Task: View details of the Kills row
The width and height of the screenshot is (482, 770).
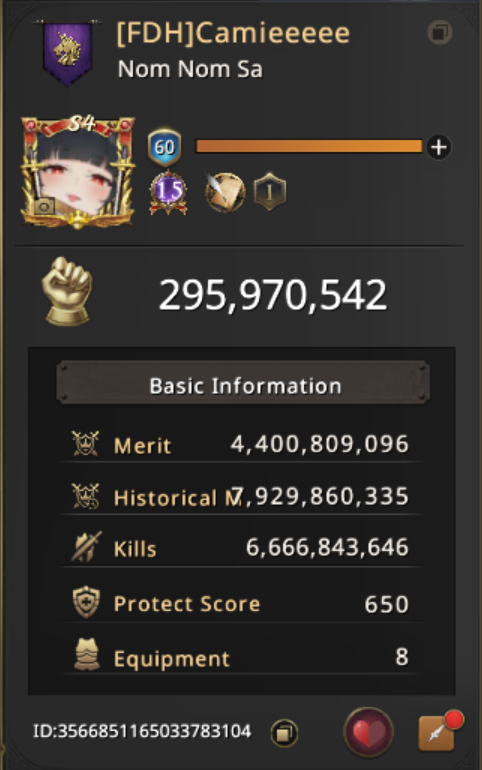Action: (241, 548)
